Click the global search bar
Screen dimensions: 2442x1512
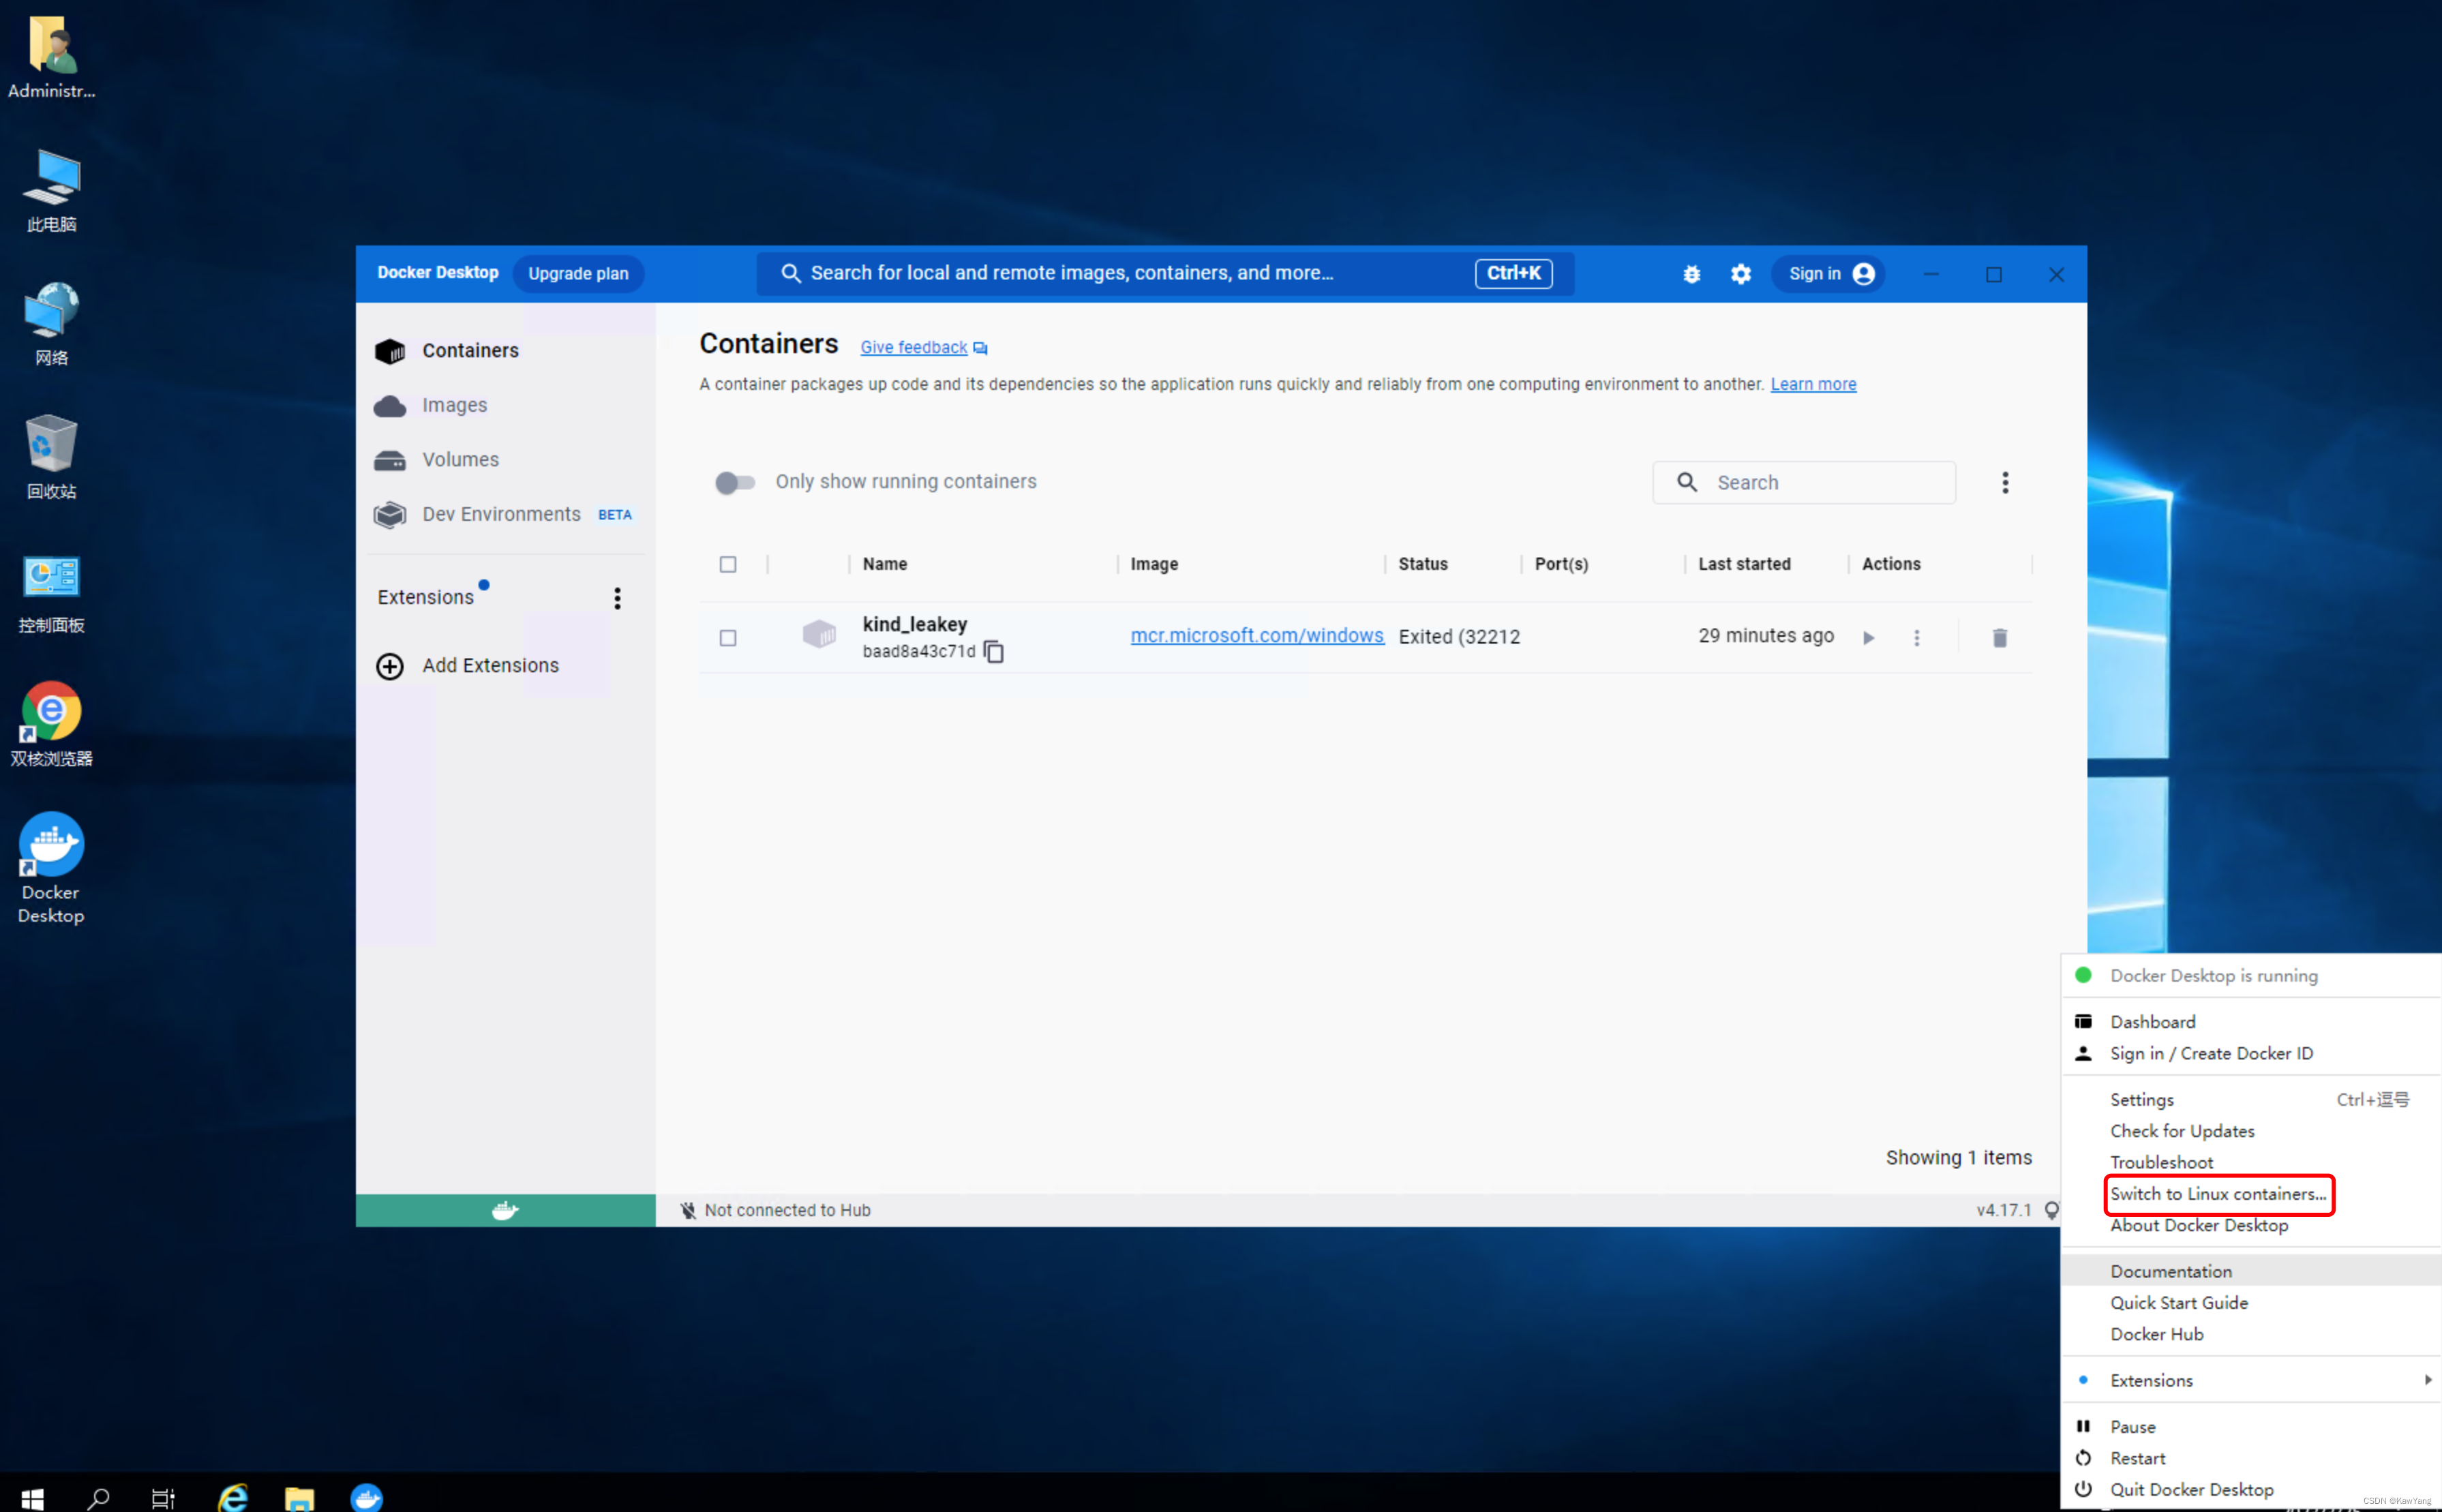point(1165,274)
